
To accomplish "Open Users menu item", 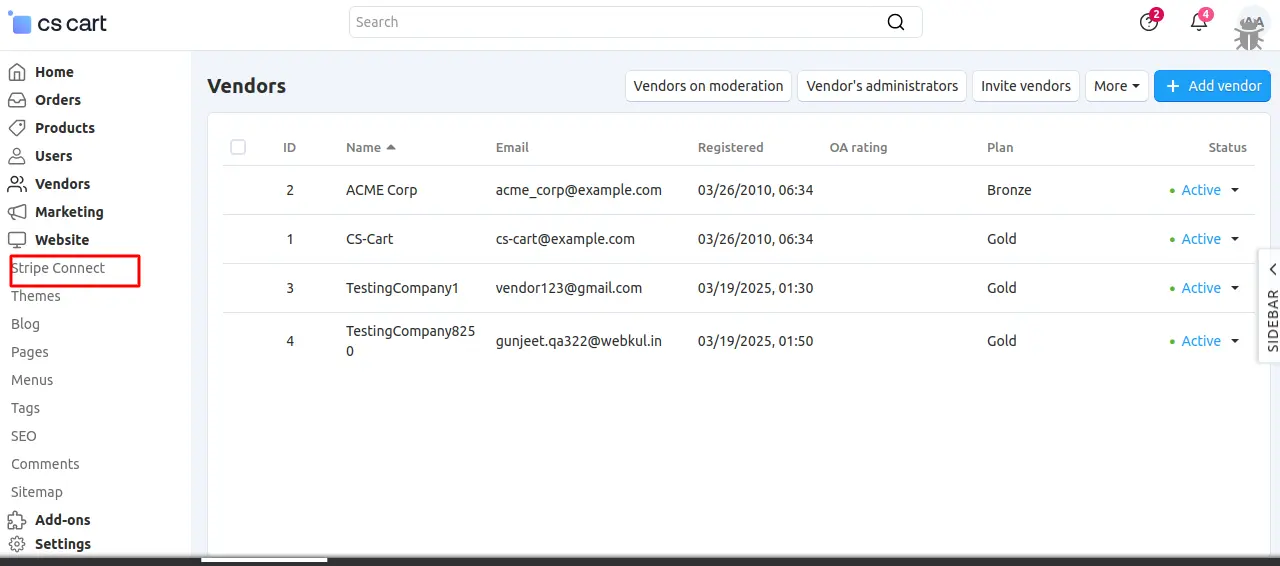I will click(54, 156).
